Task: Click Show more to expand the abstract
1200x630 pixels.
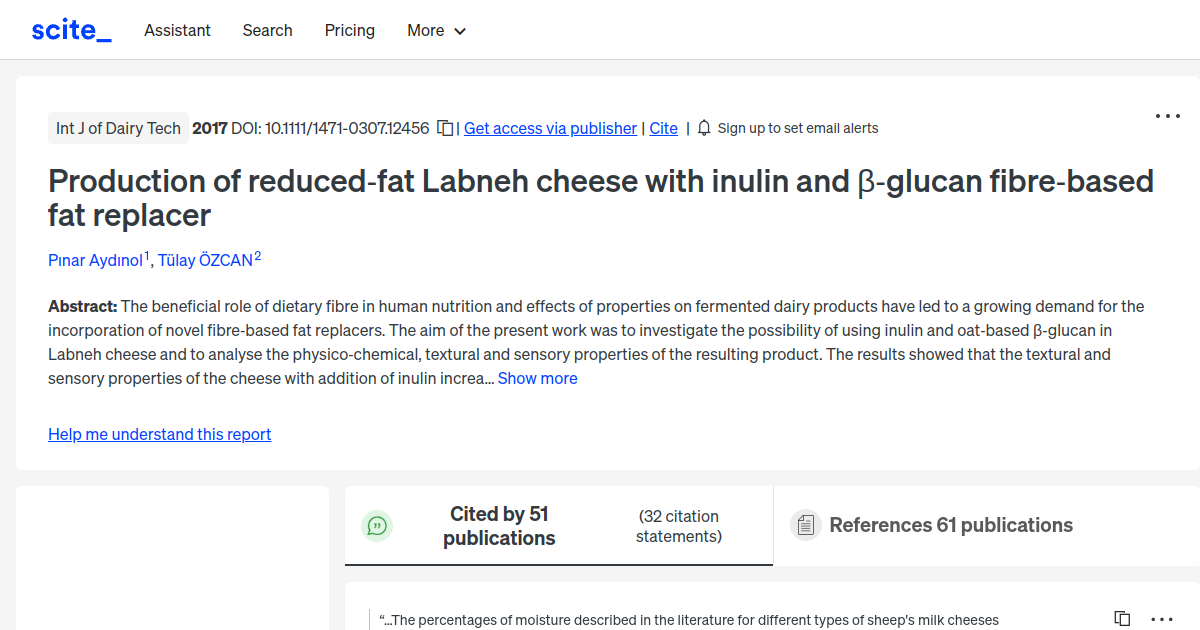Action: (x=537, y=378)
